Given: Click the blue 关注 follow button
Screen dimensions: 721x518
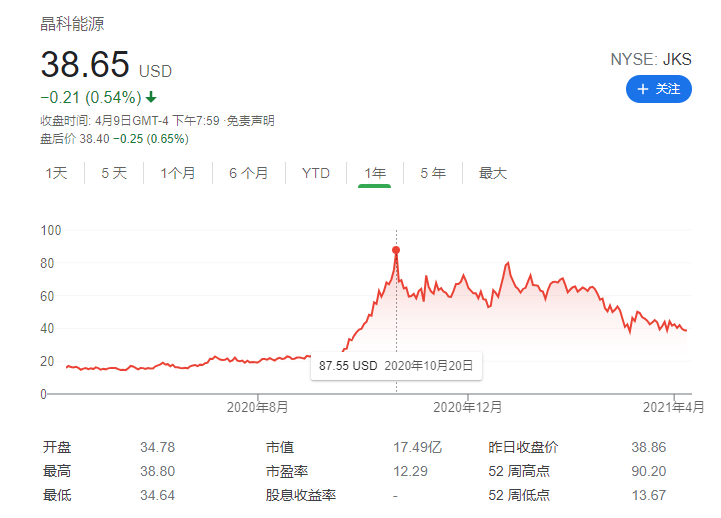Looking at the screenshot, I should pyautogui.click(x=658, y=89).
